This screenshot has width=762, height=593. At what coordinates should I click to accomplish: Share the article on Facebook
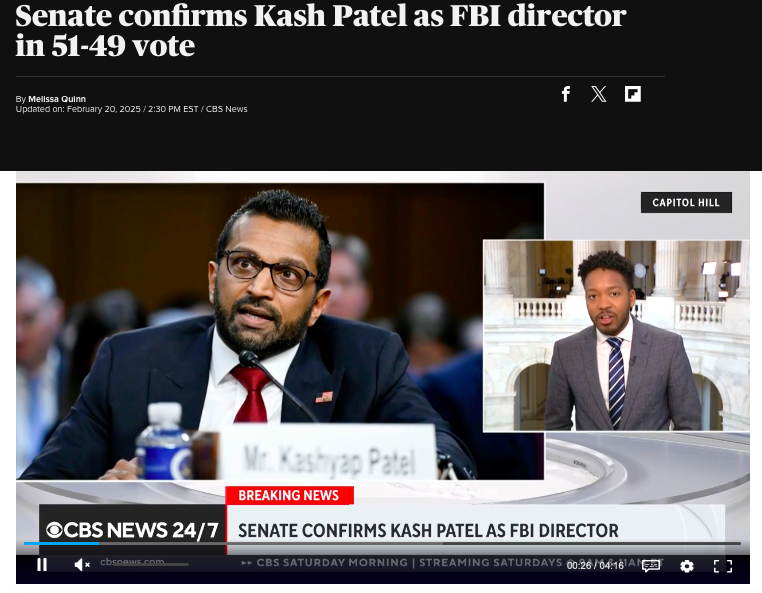(566, 94)
